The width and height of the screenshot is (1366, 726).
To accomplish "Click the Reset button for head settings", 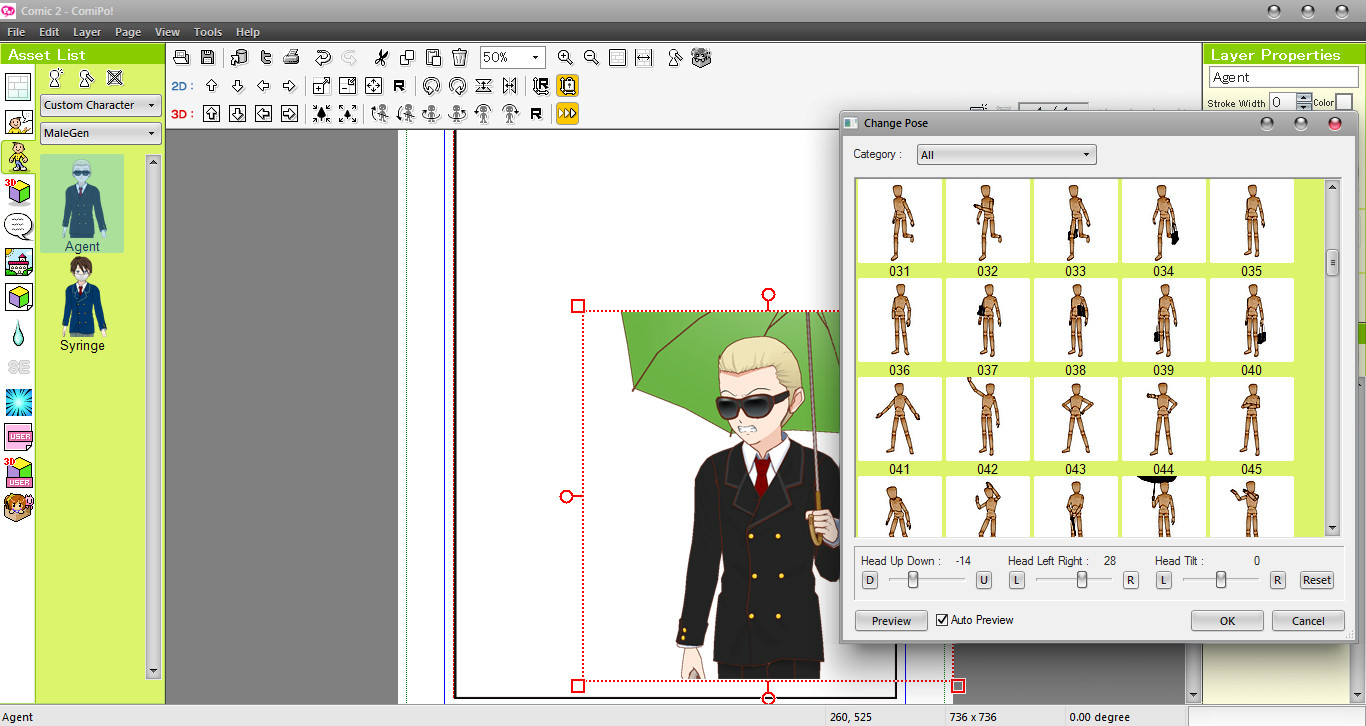I will click(x=1316, y=579).
